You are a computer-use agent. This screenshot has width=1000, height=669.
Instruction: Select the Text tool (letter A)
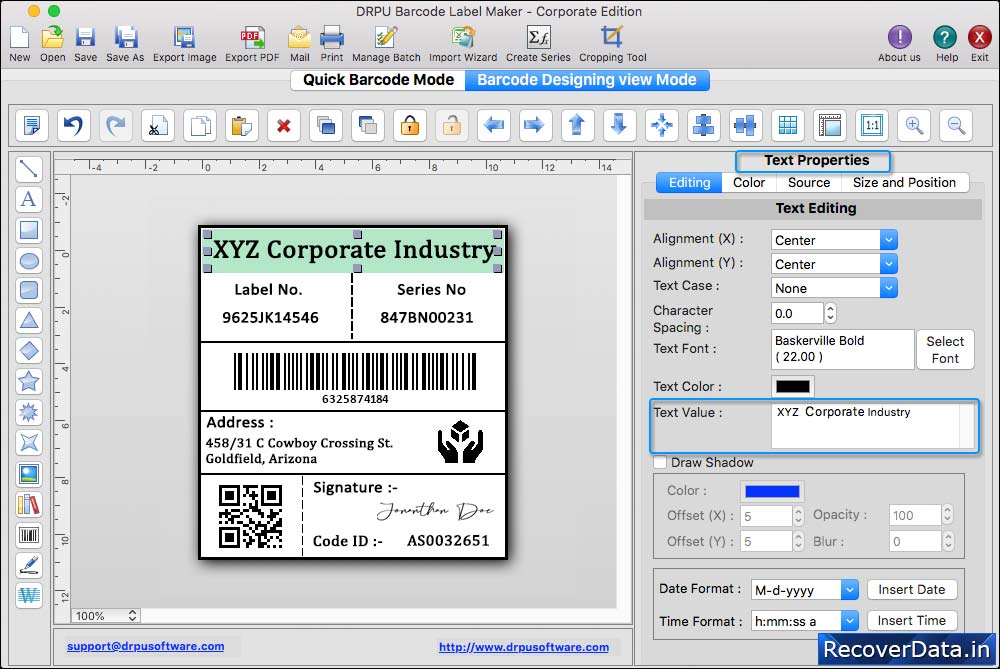(x=29, y=199)
